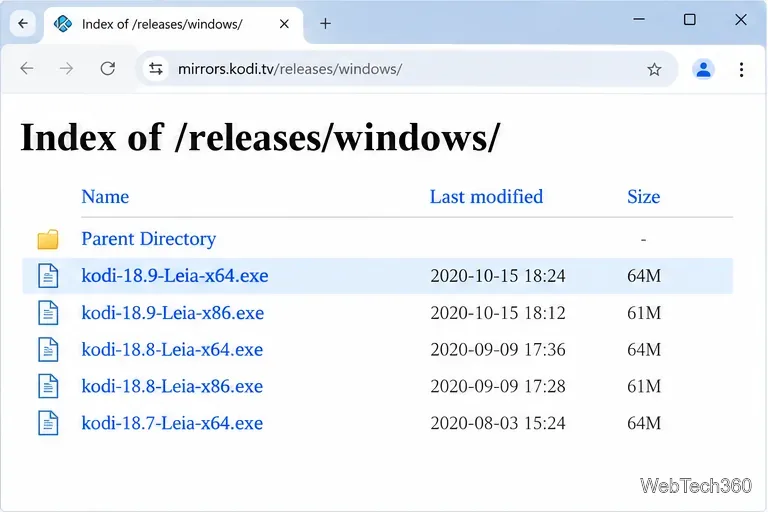Sort listing by Name column
The width and height of the screenshot is (768, 512).
105,197
